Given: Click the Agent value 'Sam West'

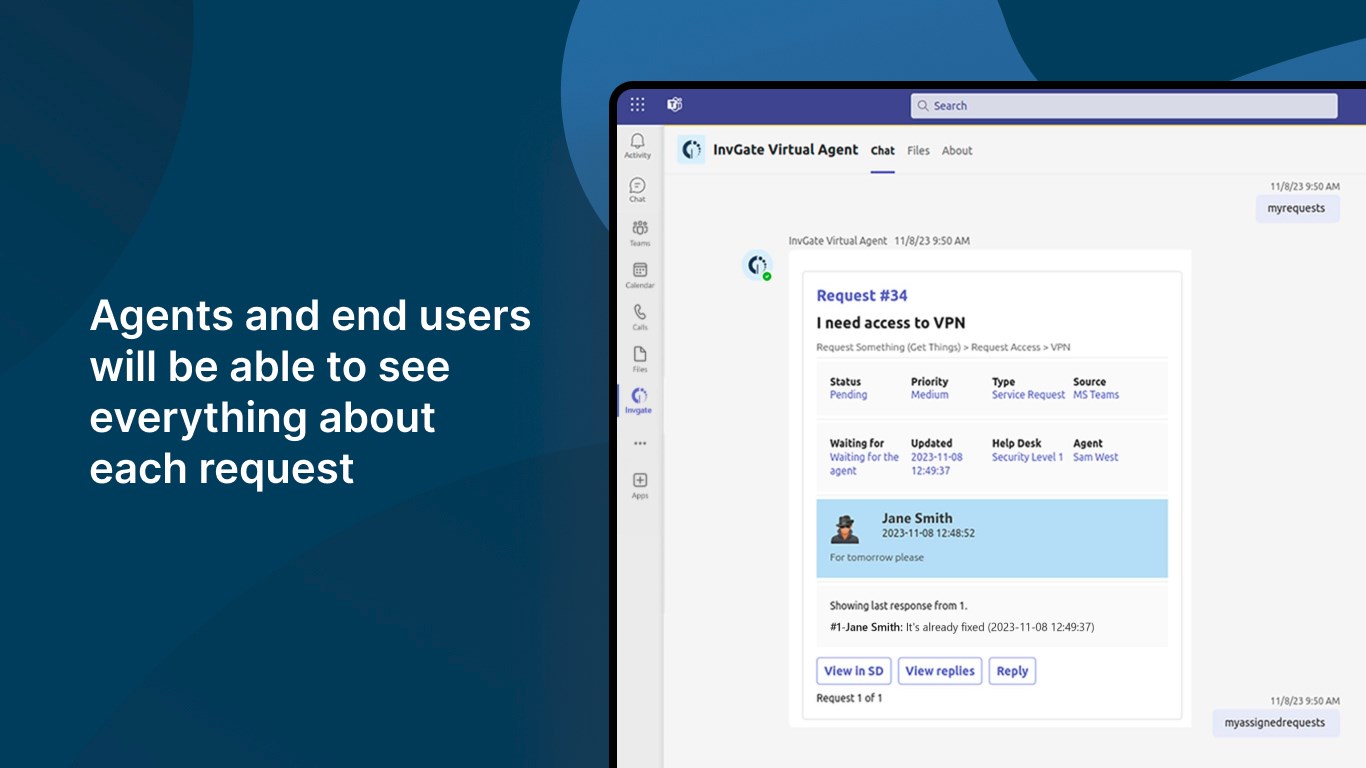Looking at the screenshot, I should [1096, 457].
